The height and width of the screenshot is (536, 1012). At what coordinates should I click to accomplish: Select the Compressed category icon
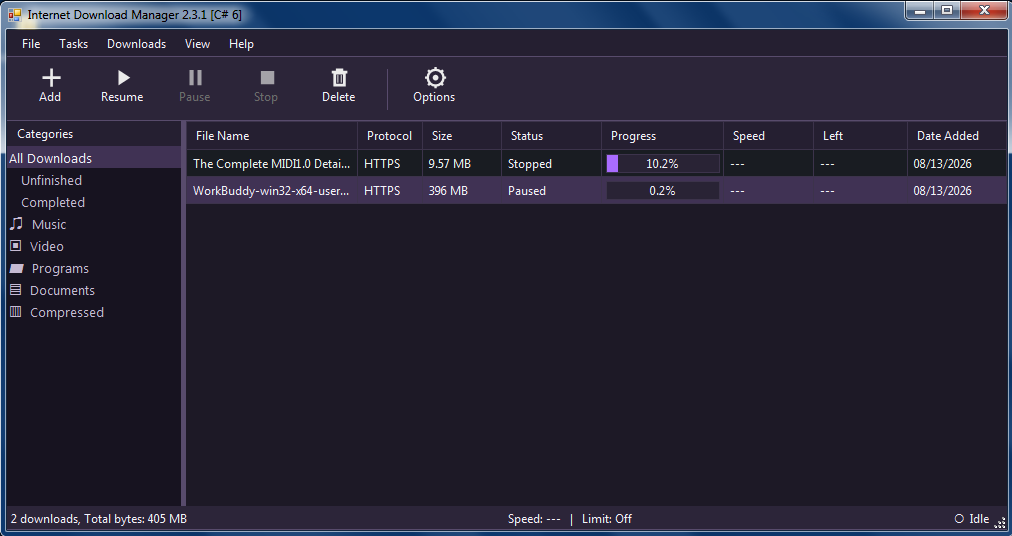[16, 312]
